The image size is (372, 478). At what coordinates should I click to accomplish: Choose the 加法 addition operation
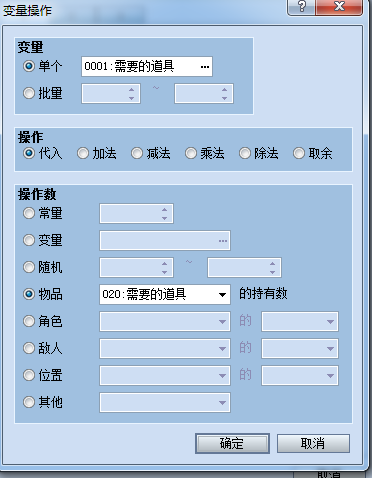[x=83, y=153]
